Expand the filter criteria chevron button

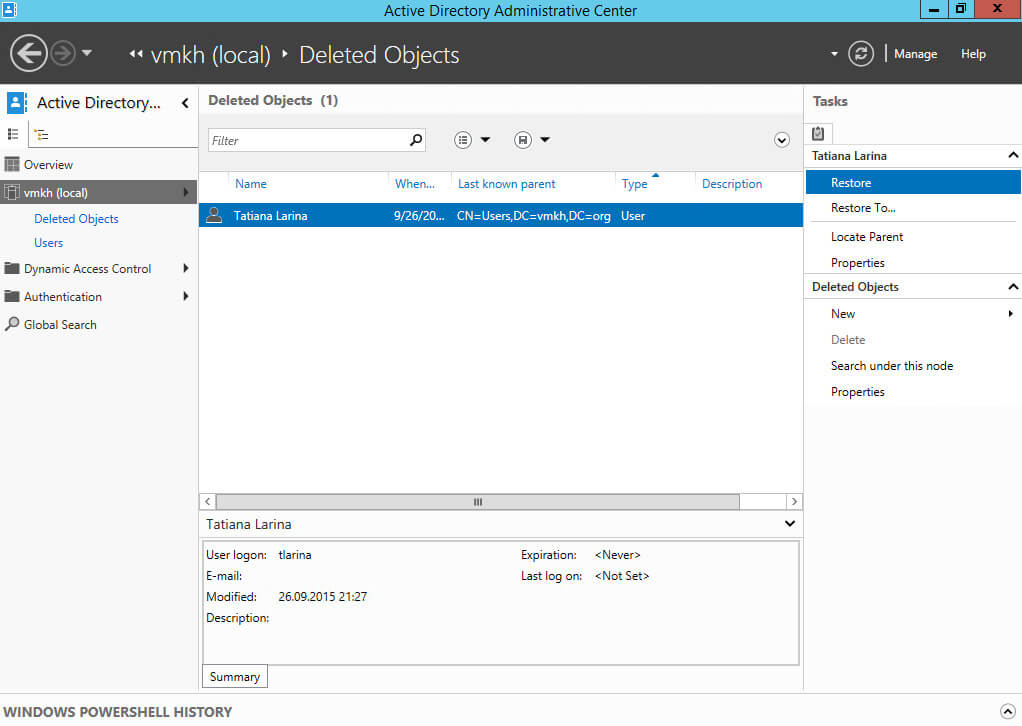[x=781, y=140]
